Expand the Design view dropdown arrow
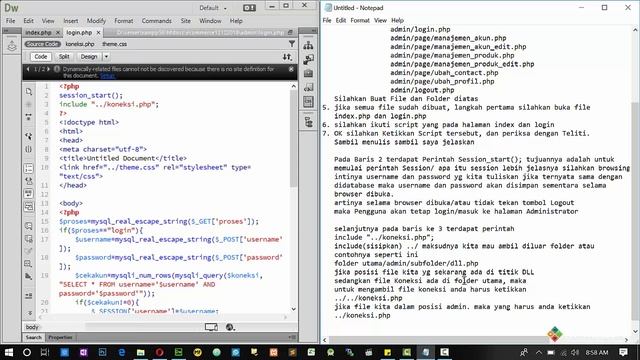The image size is (640, 360). 106,57
